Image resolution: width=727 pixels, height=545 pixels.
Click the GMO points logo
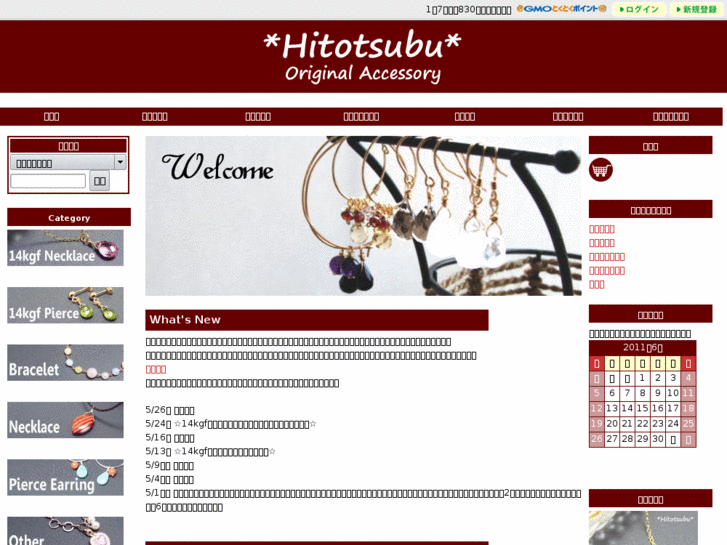pyautogui.click(x=561, y=9)
